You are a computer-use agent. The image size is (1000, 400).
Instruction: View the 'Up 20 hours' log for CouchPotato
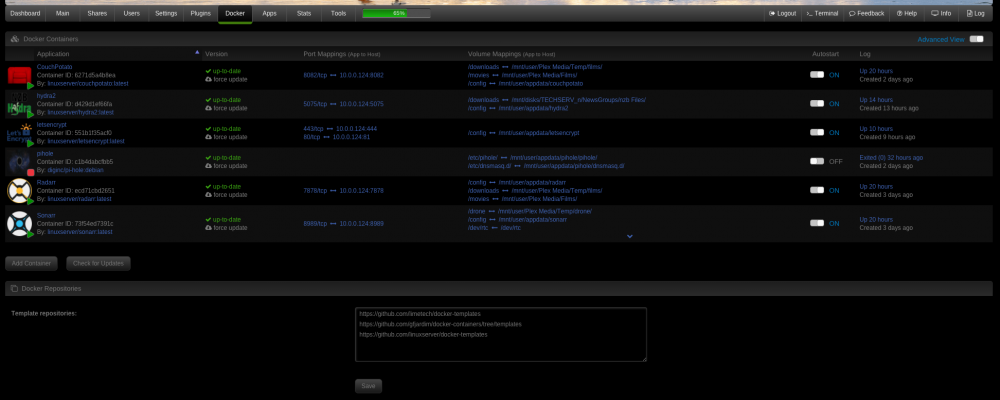876,71
